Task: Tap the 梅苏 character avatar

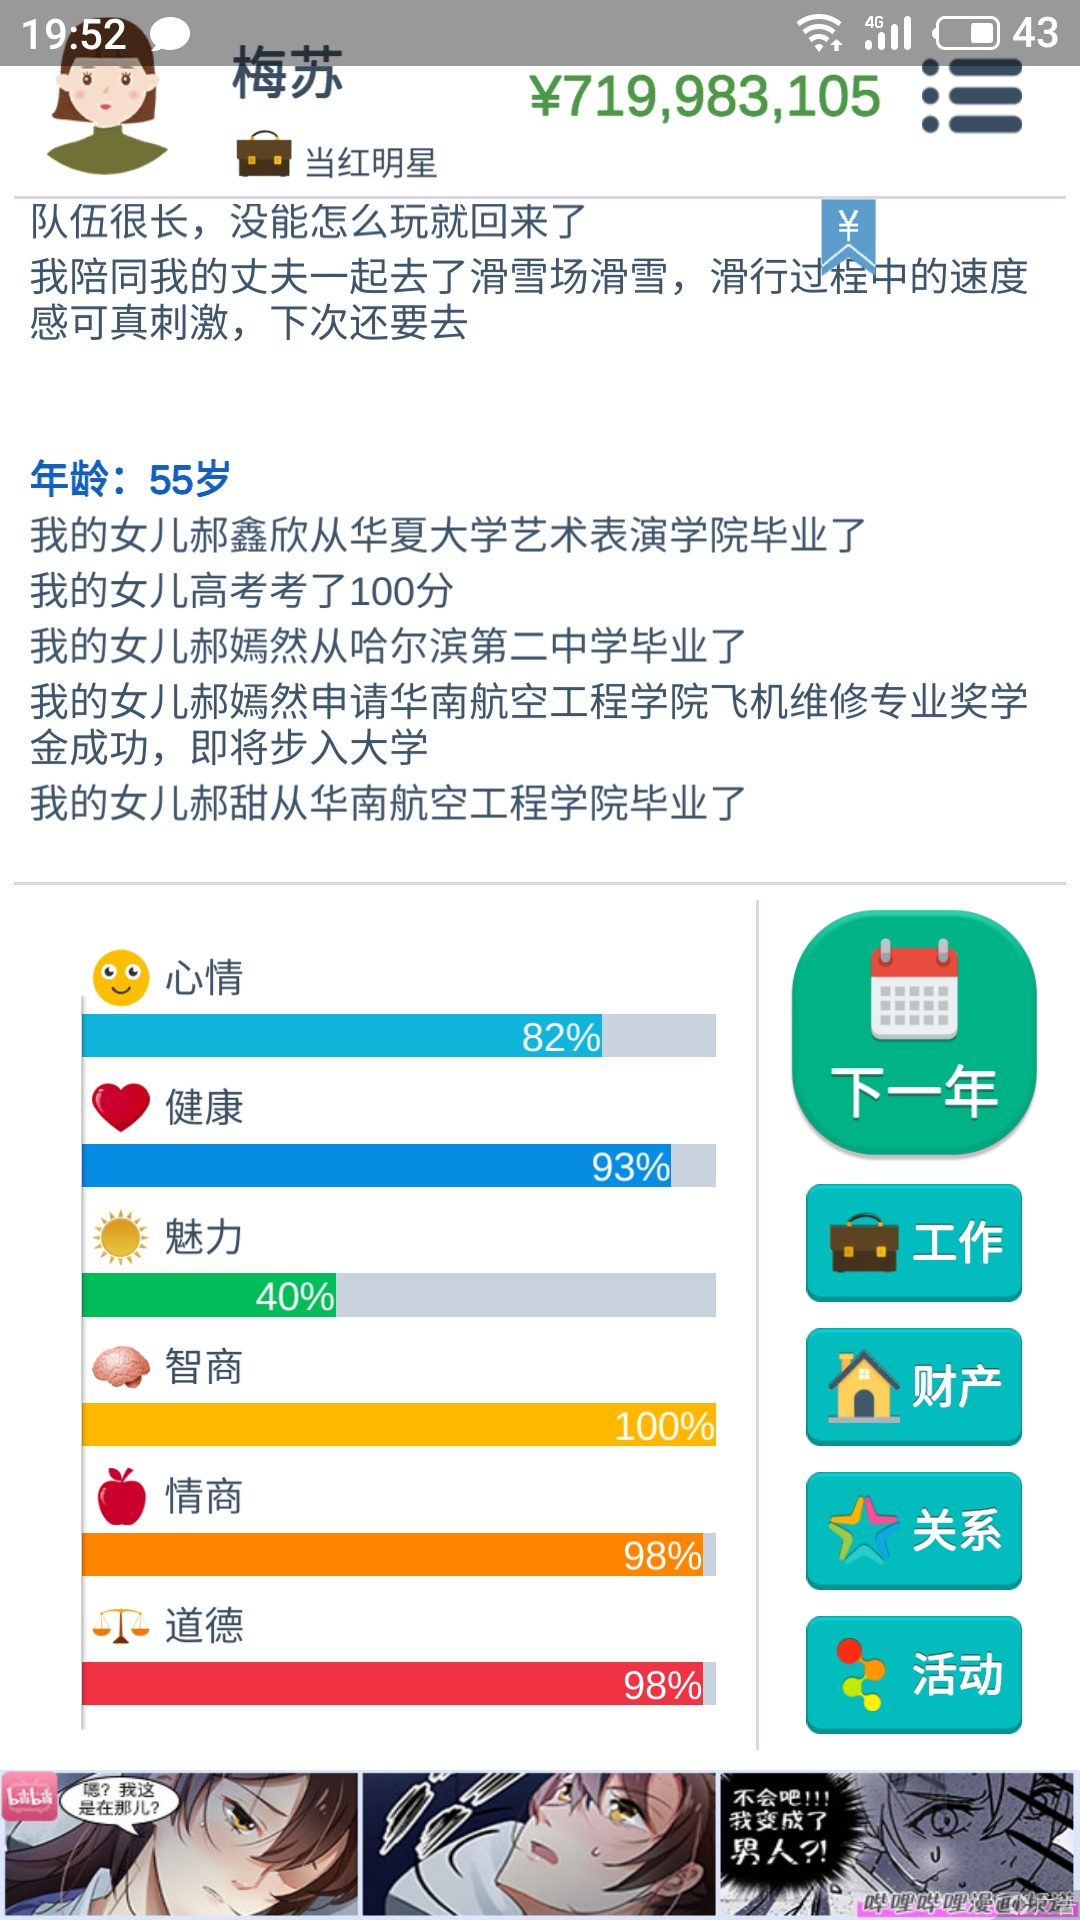Action: coord(107,105)
